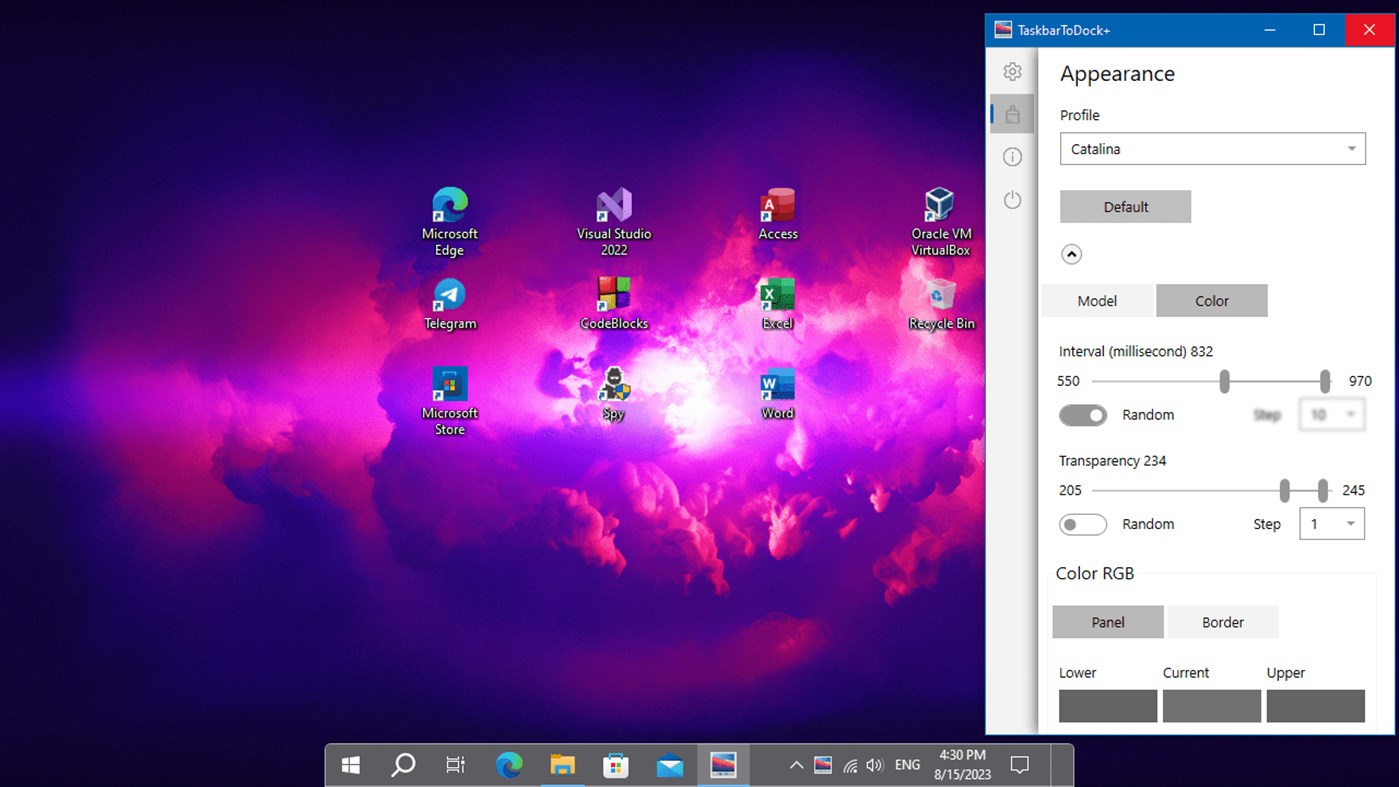Click the power icon in the sidebar
The image size is (1399, 787).
tap(1012, 199)
